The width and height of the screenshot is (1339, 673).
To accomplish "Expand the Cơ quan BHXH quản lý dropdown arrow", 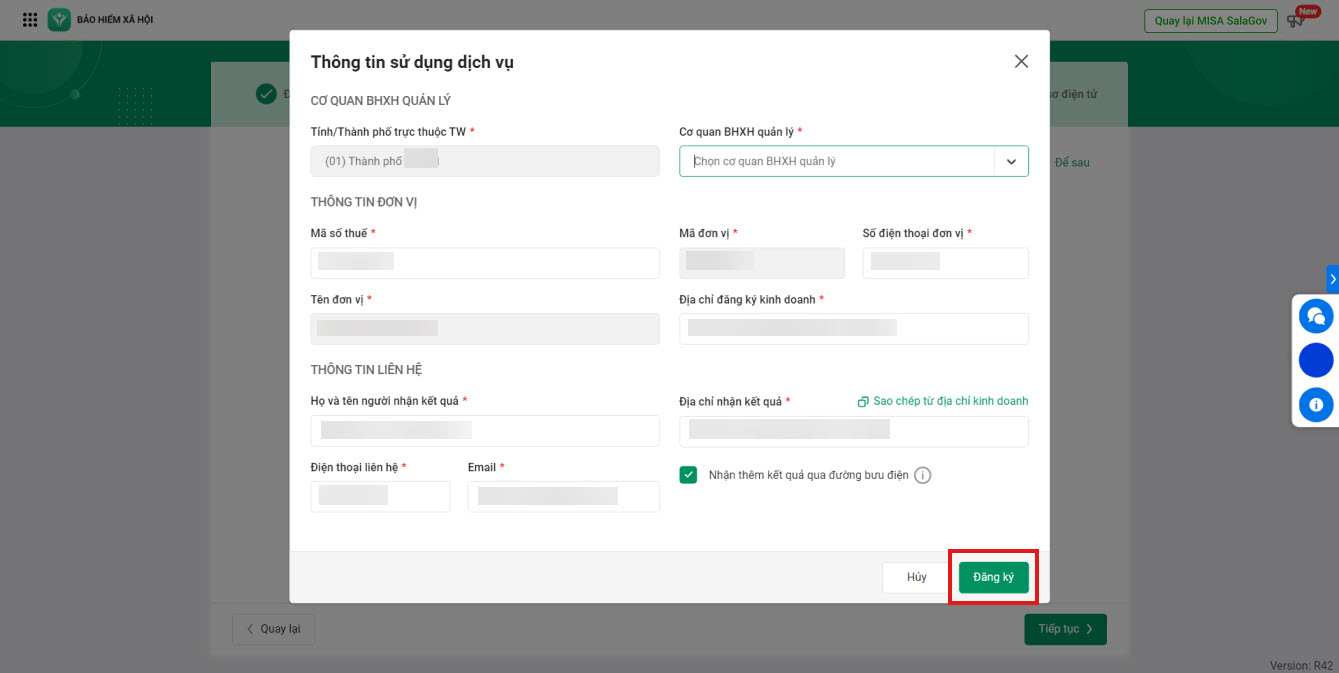I will (x=1011, y=162).
